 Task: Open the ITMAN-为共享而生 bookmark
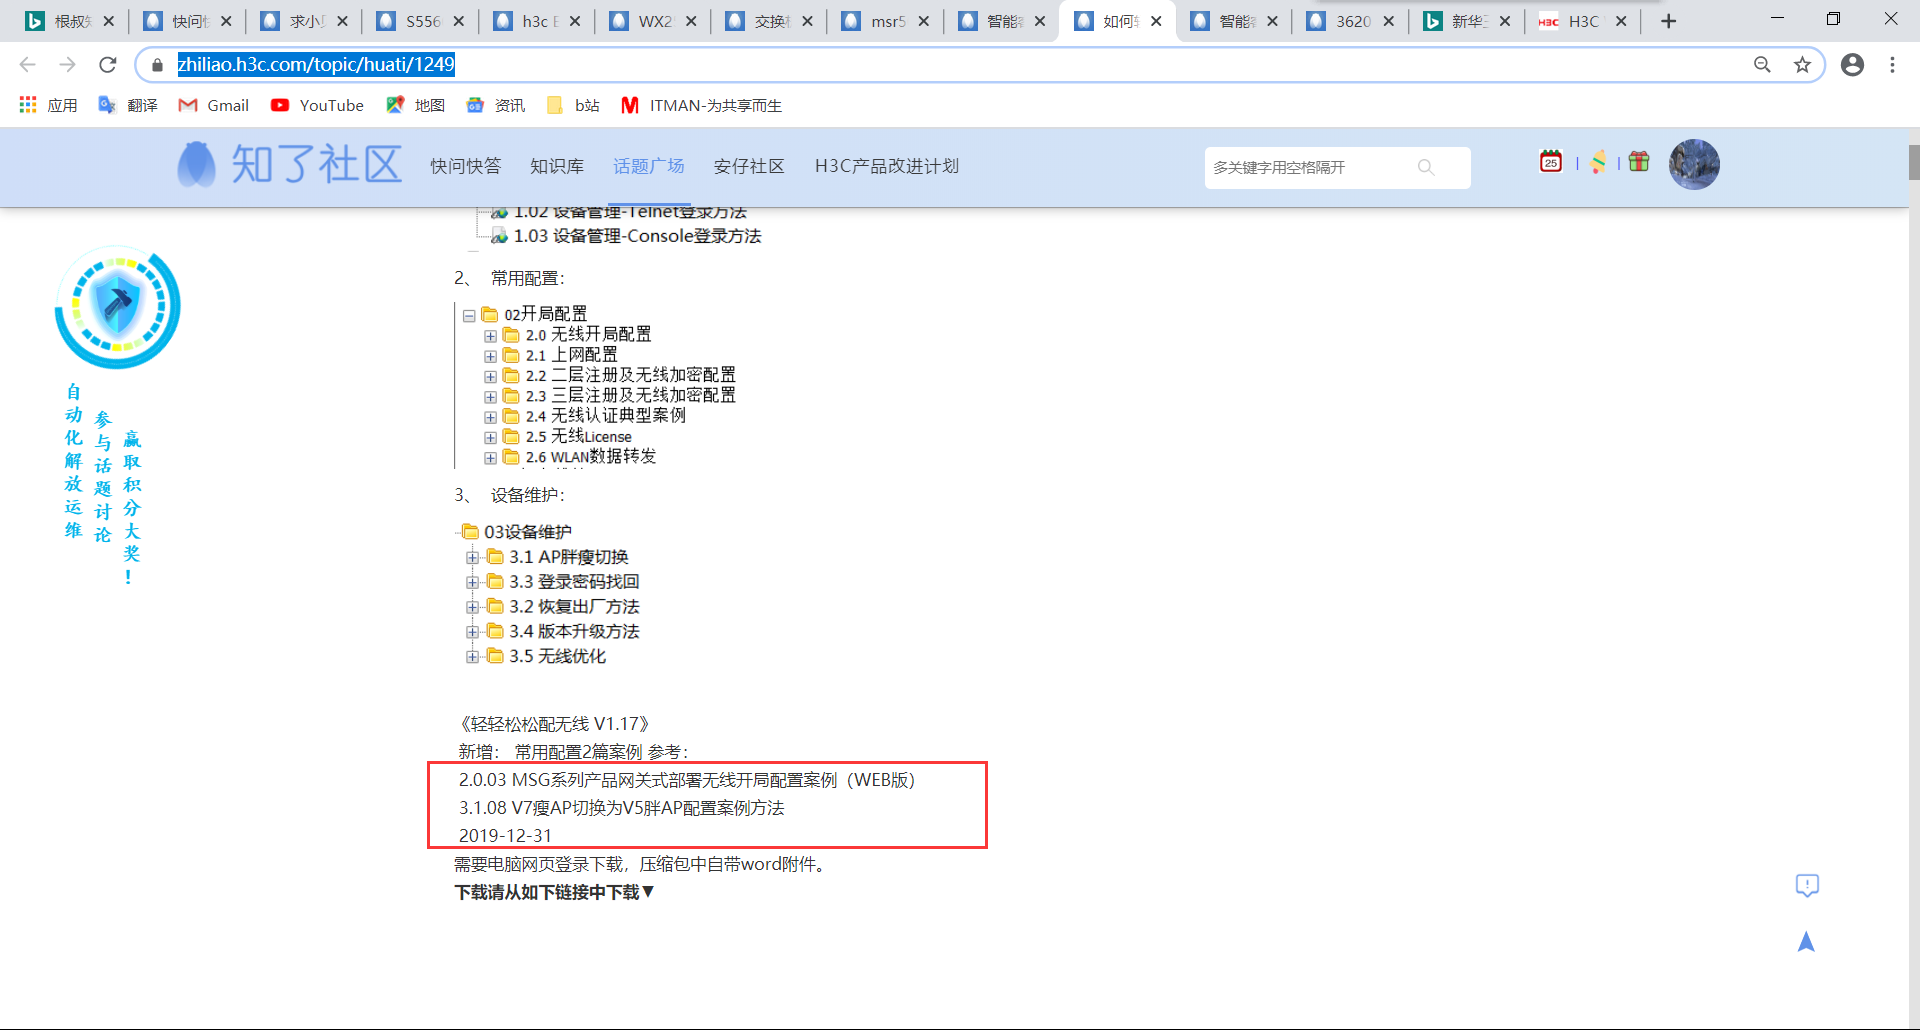point(701,105)
